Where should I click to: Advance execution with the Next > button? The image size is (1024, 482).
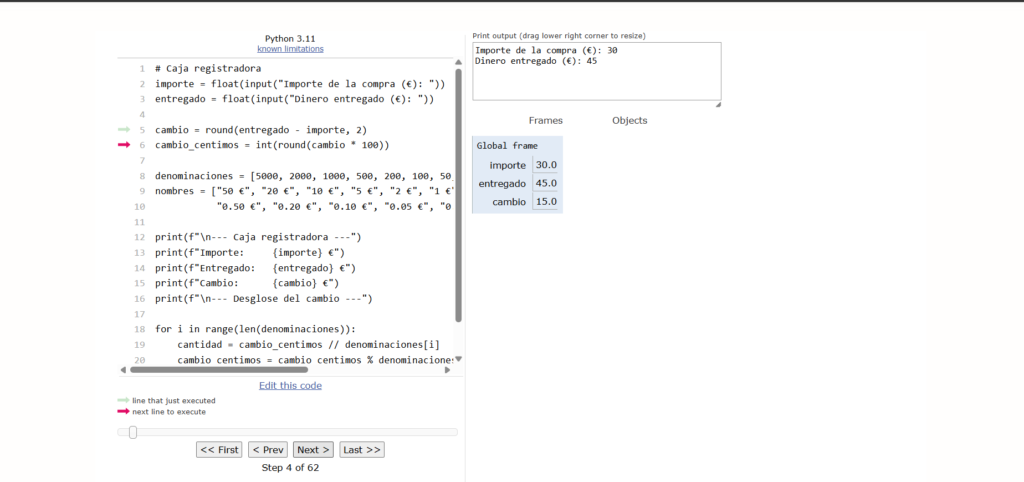pyautogui.click(x=314, y=450)
